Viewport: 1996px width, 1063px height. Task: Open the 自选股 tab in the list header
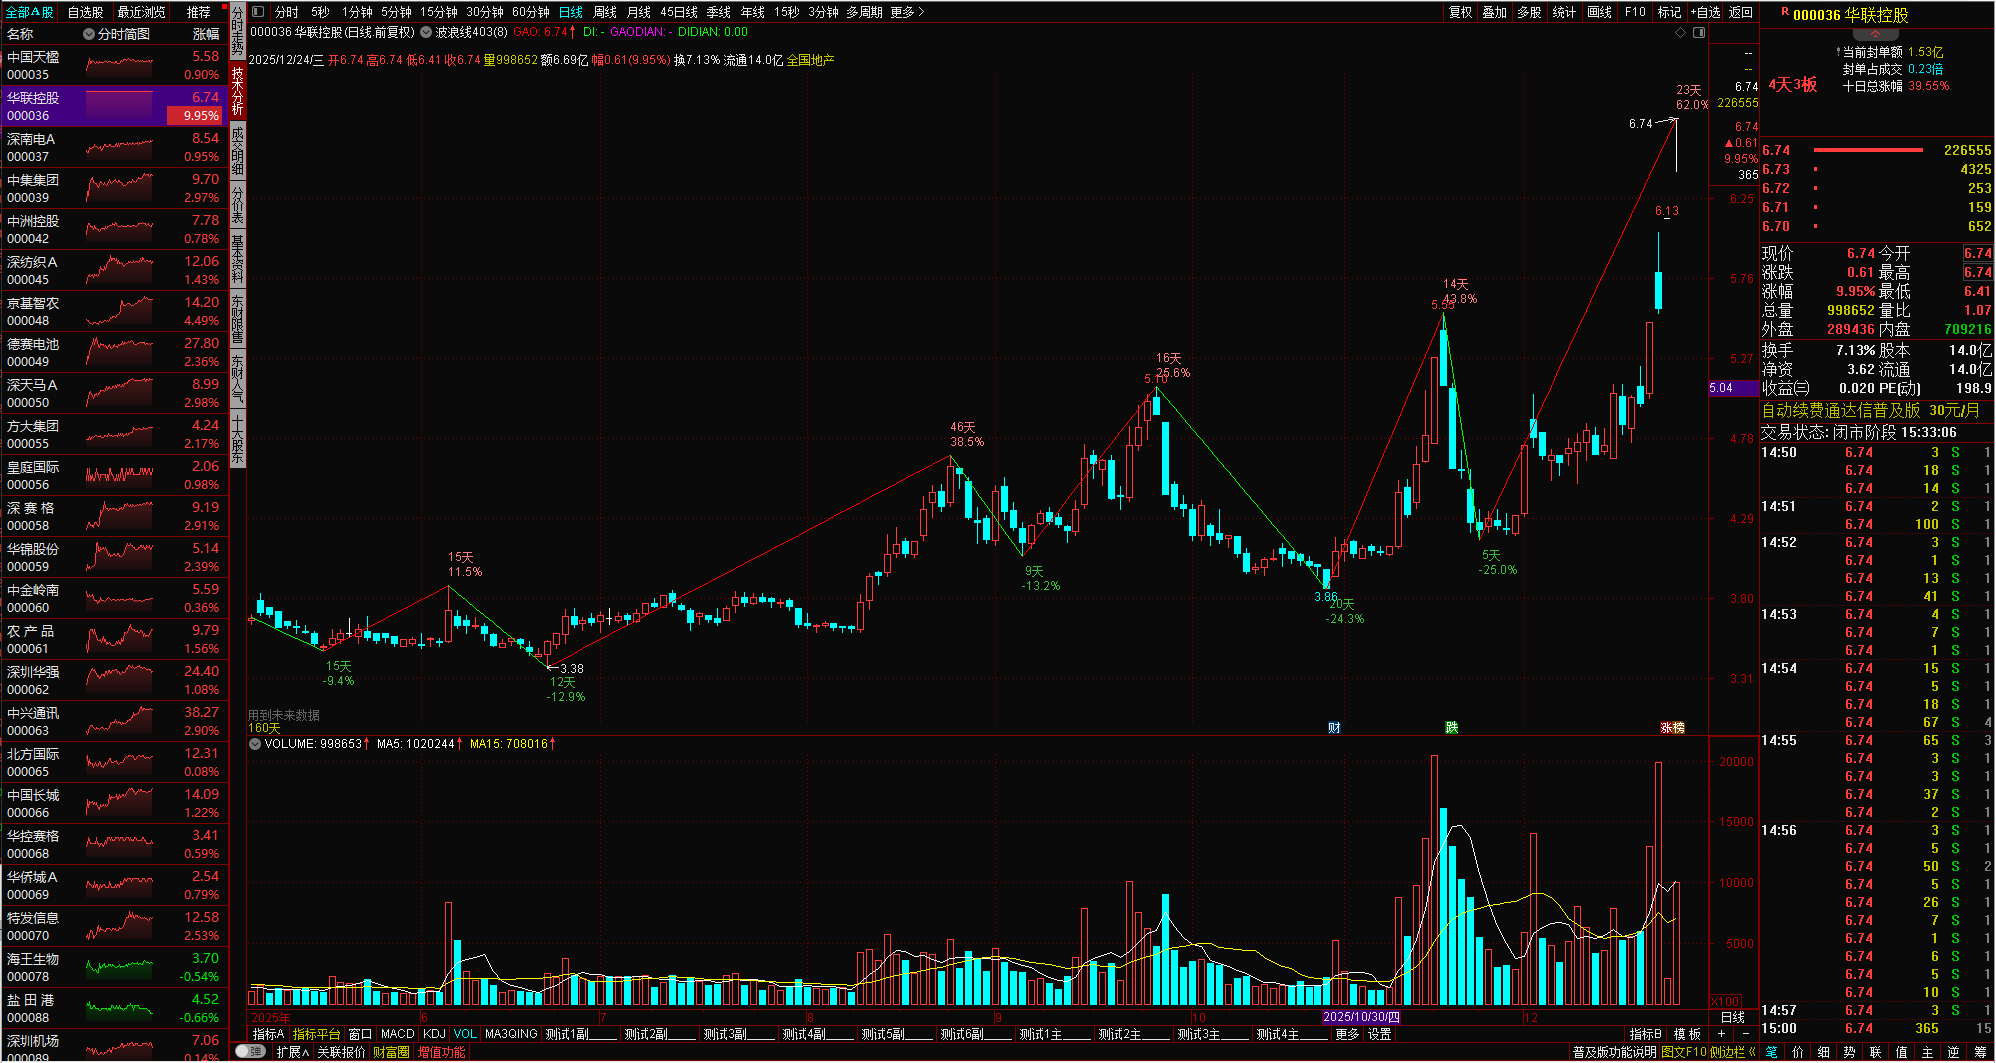85,12
